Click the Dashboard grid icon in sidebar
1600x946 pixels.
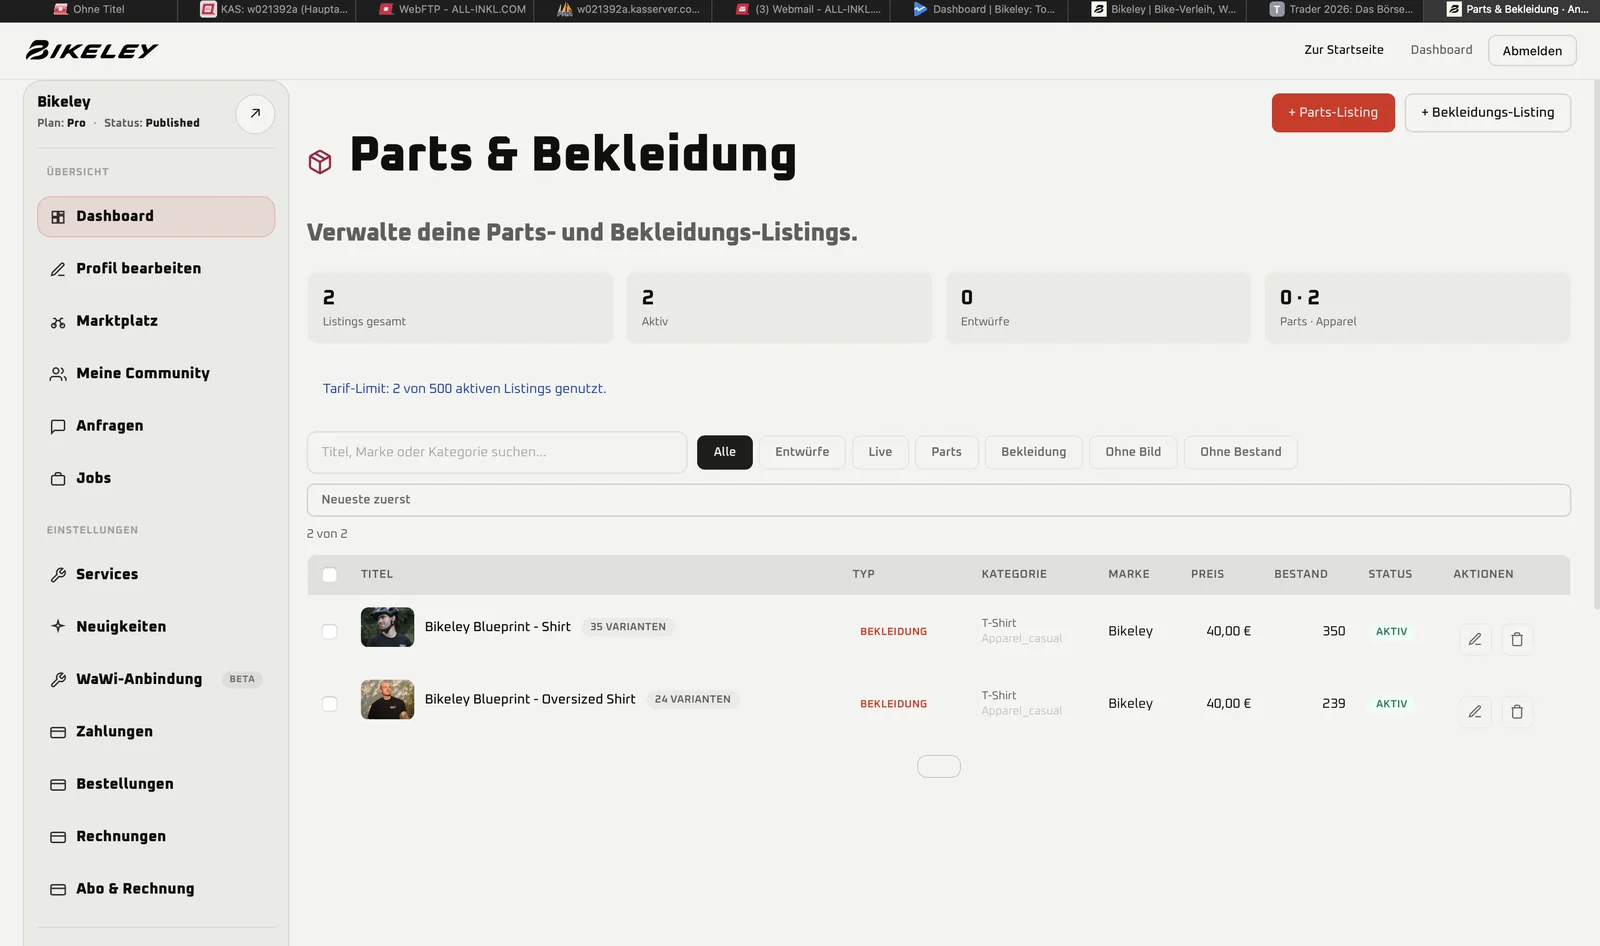(58, 217)
